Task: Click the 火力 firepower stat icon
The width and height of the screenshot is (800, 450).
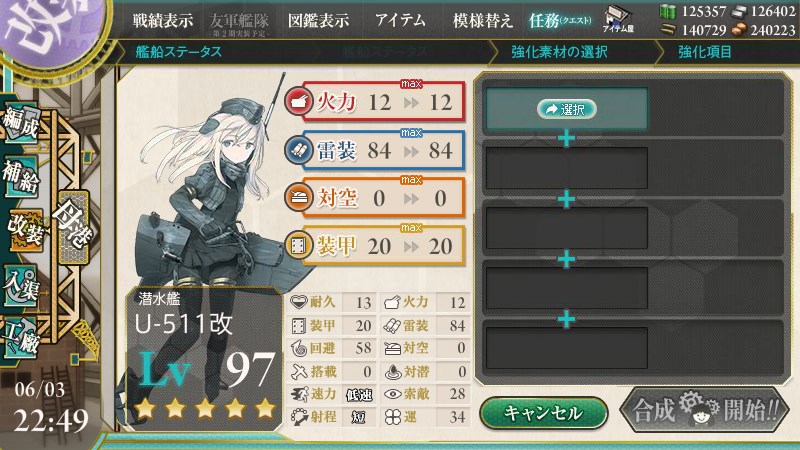Action: pyautogui.click(x=298, y=101)
